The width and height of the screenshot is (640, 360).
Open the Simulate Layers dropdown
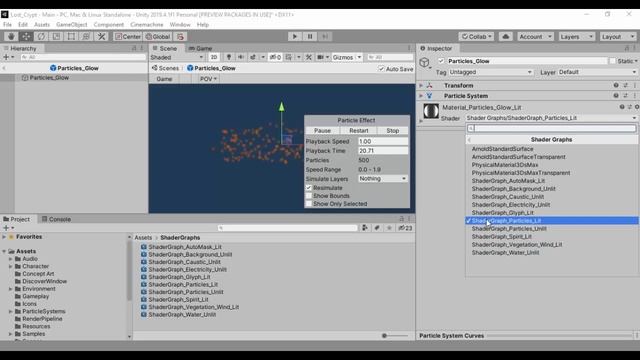(x=383, y=178)
